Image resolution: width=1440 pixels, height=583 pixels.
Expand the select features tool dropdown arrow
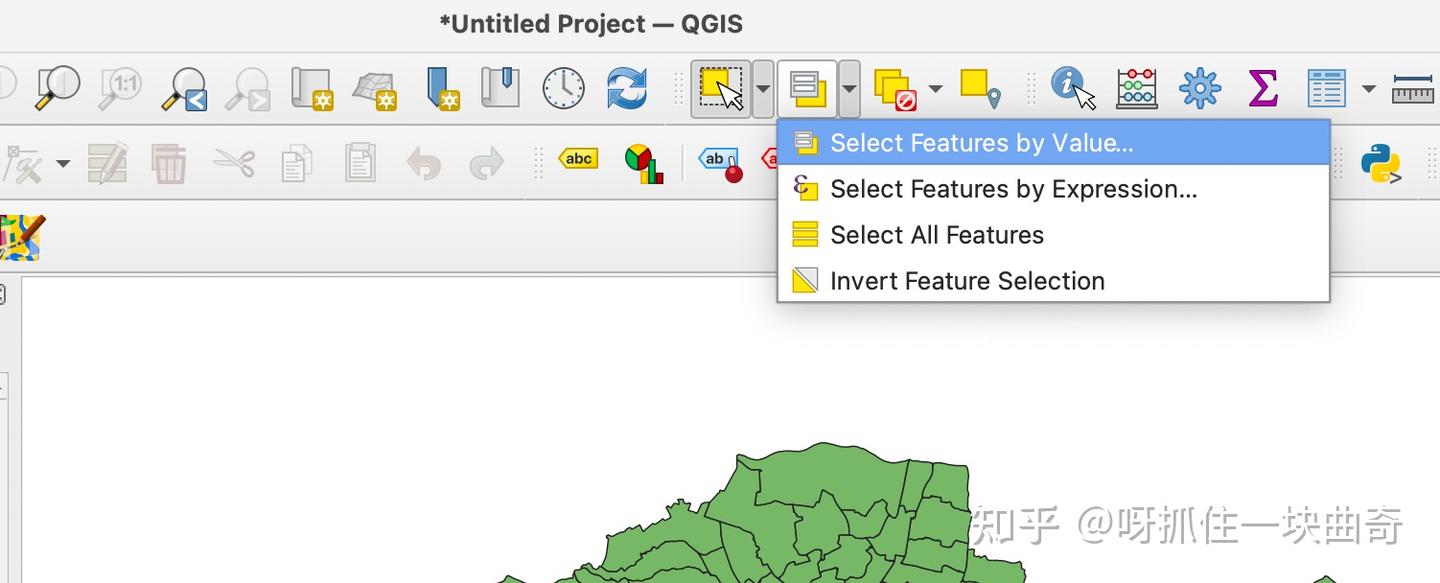pos(762,90)
